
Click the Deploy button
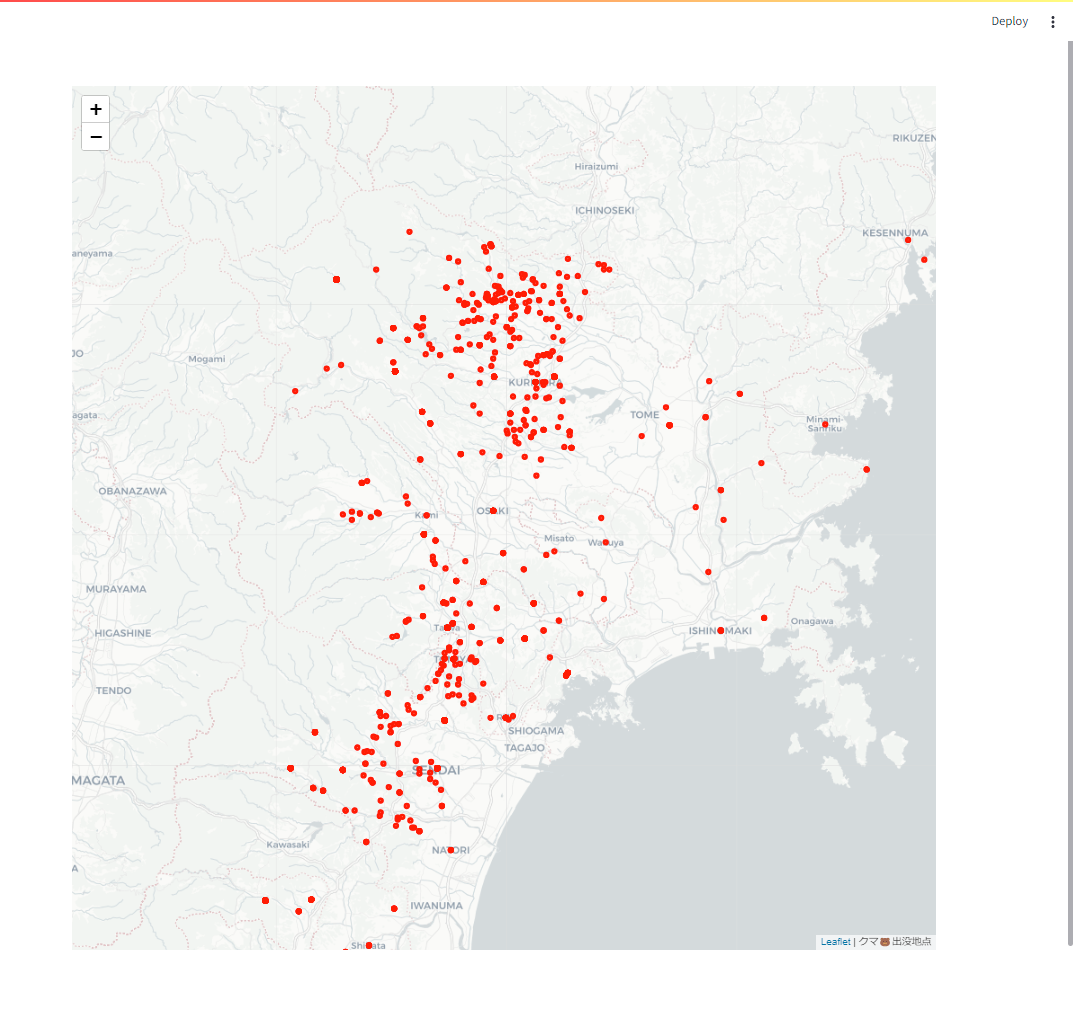tap(1009, 21)
